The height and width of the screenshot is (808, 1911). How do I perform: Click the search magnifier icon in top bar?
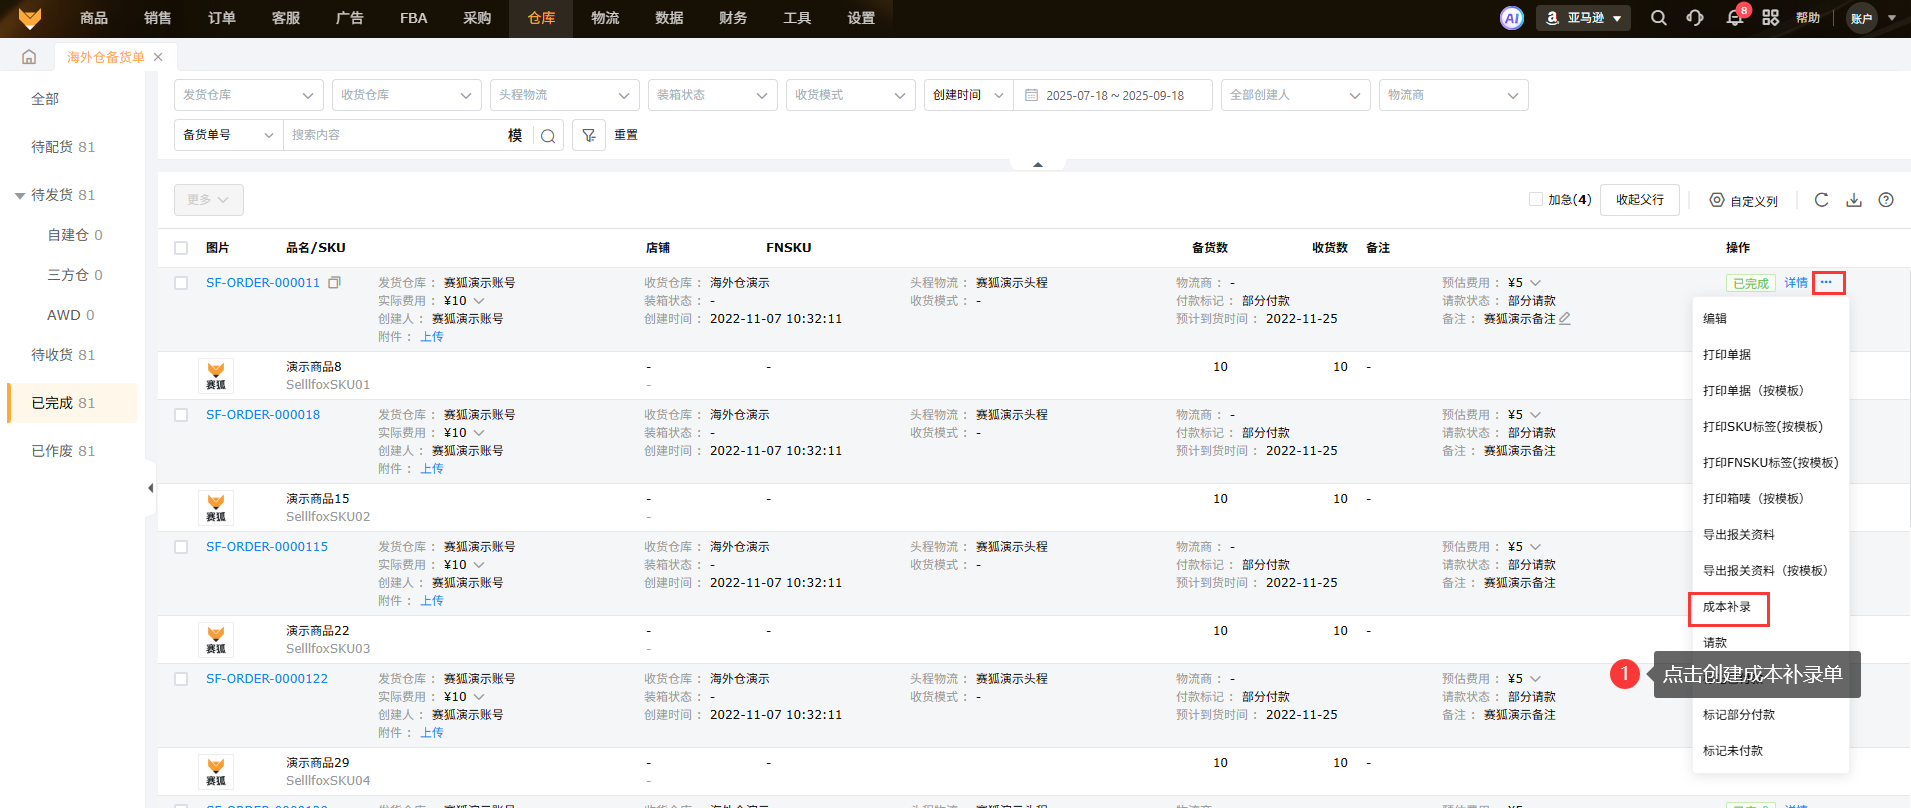pos(1658,18)
